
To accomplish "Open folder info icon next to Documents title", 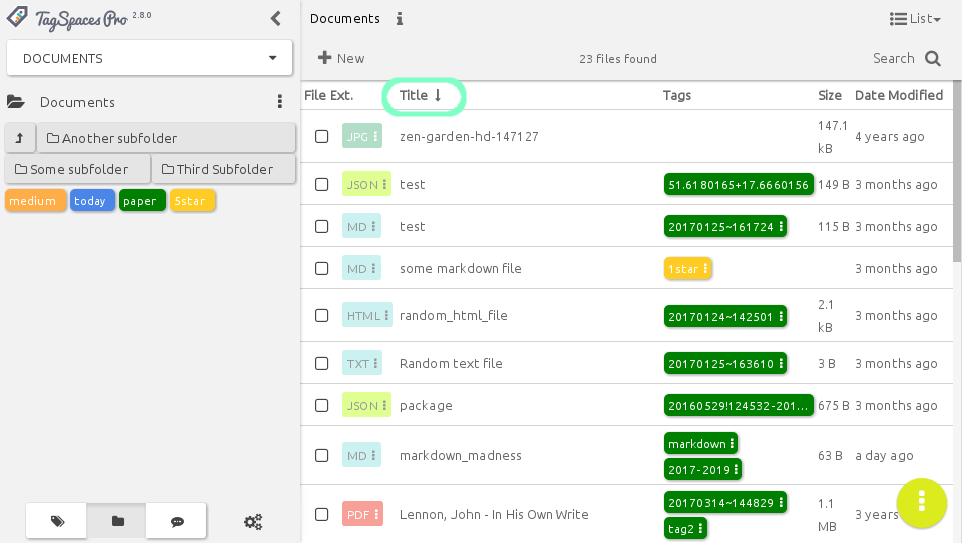I will 400,19.
